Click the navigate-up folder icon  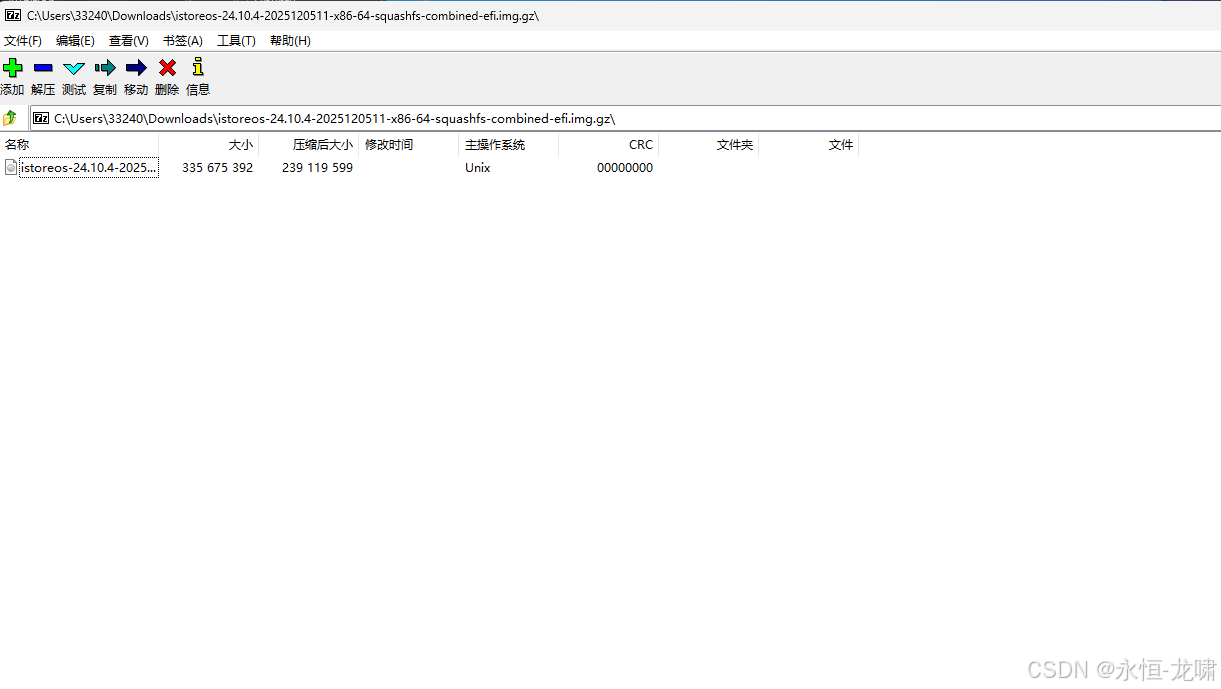10,117
